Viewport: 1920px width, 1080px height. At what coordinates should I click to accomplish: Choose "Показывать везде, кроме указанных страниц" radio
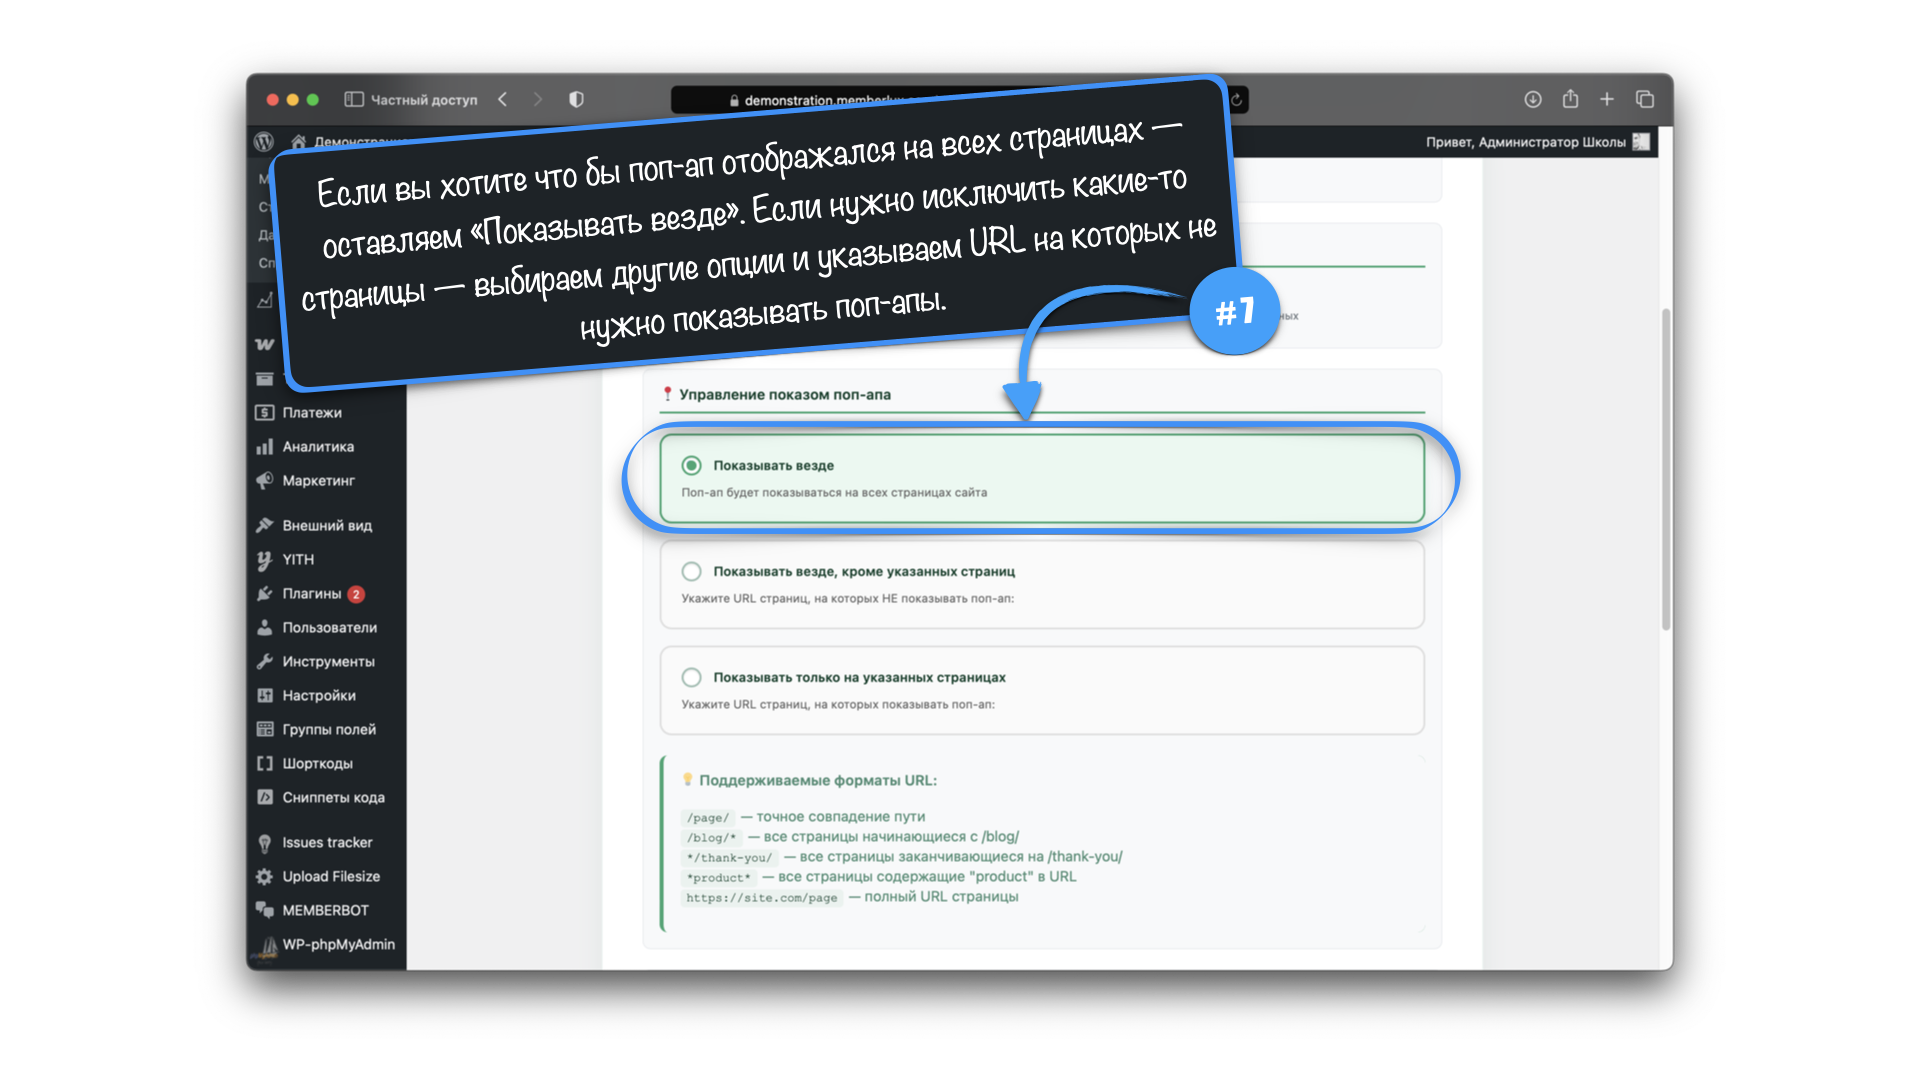[x=691, y=572]
